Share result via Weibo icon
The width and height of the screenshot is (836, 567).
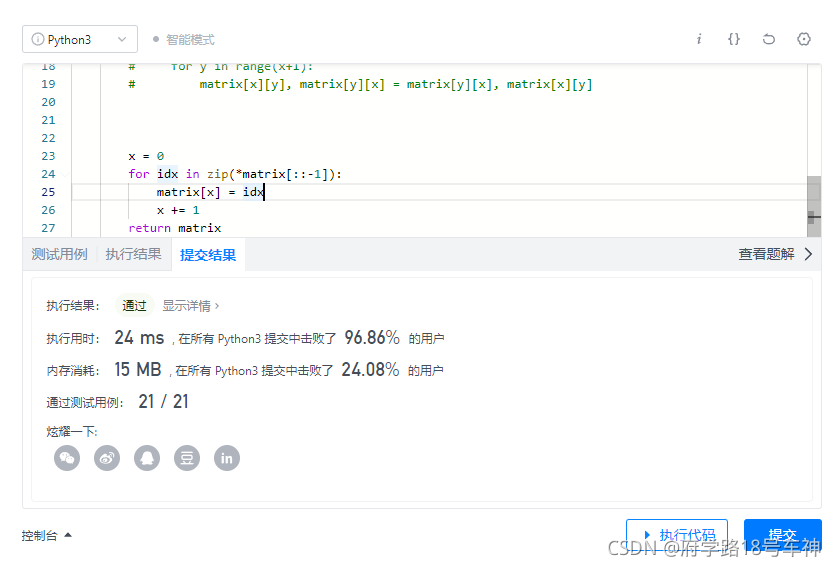107,458
